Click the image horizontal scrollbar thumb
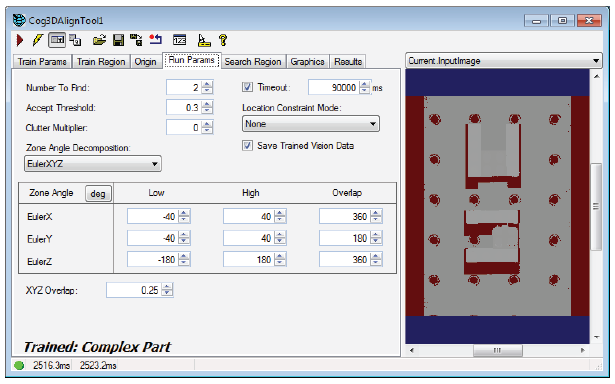The image size is (615, 384). tap(497, 350)
